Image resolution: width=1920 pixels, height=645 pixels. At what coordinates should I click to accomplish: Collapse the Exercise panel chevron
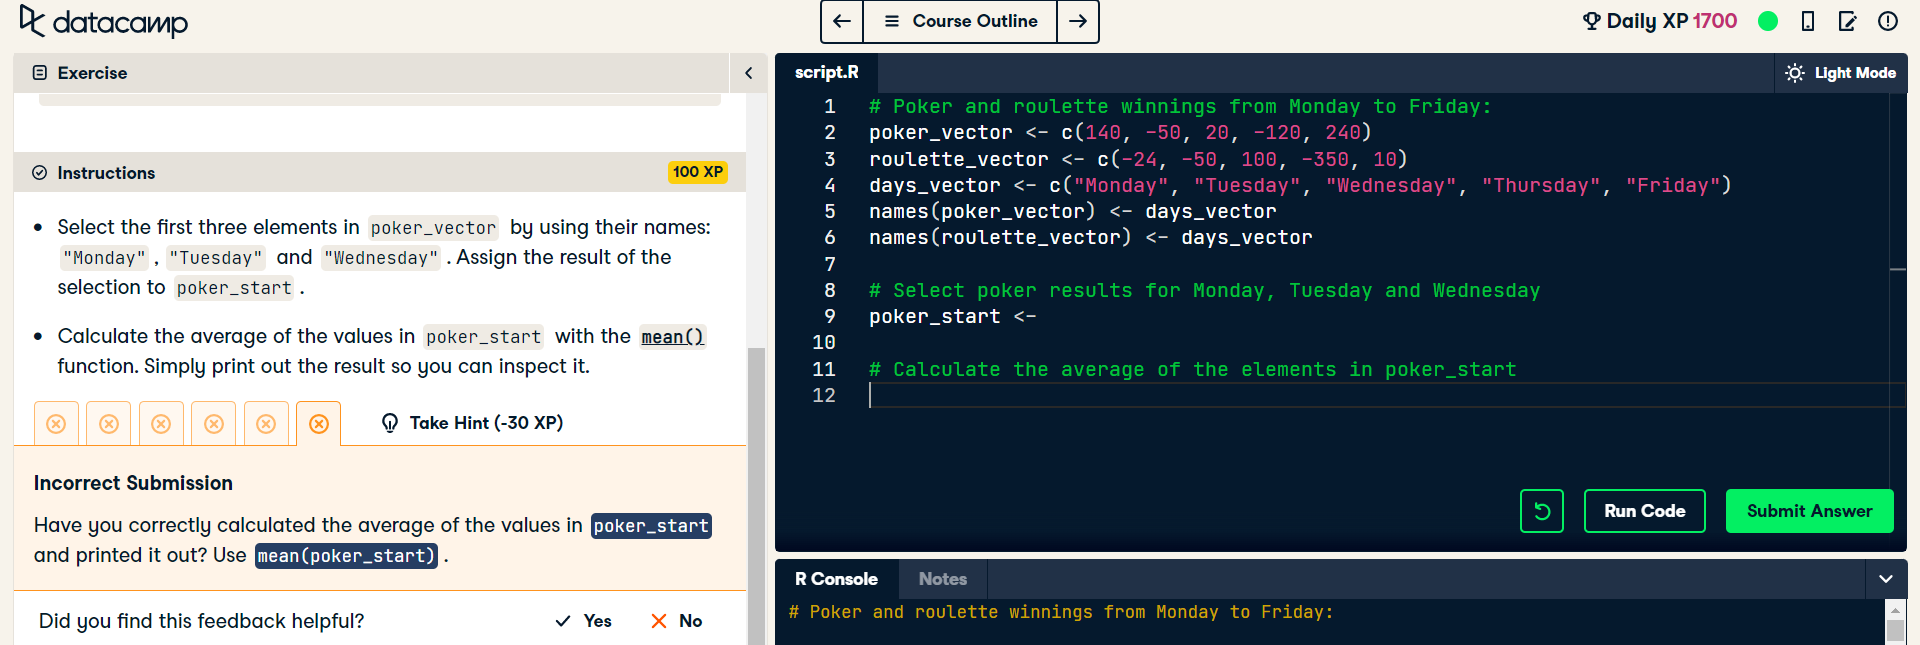coord(748,73)
